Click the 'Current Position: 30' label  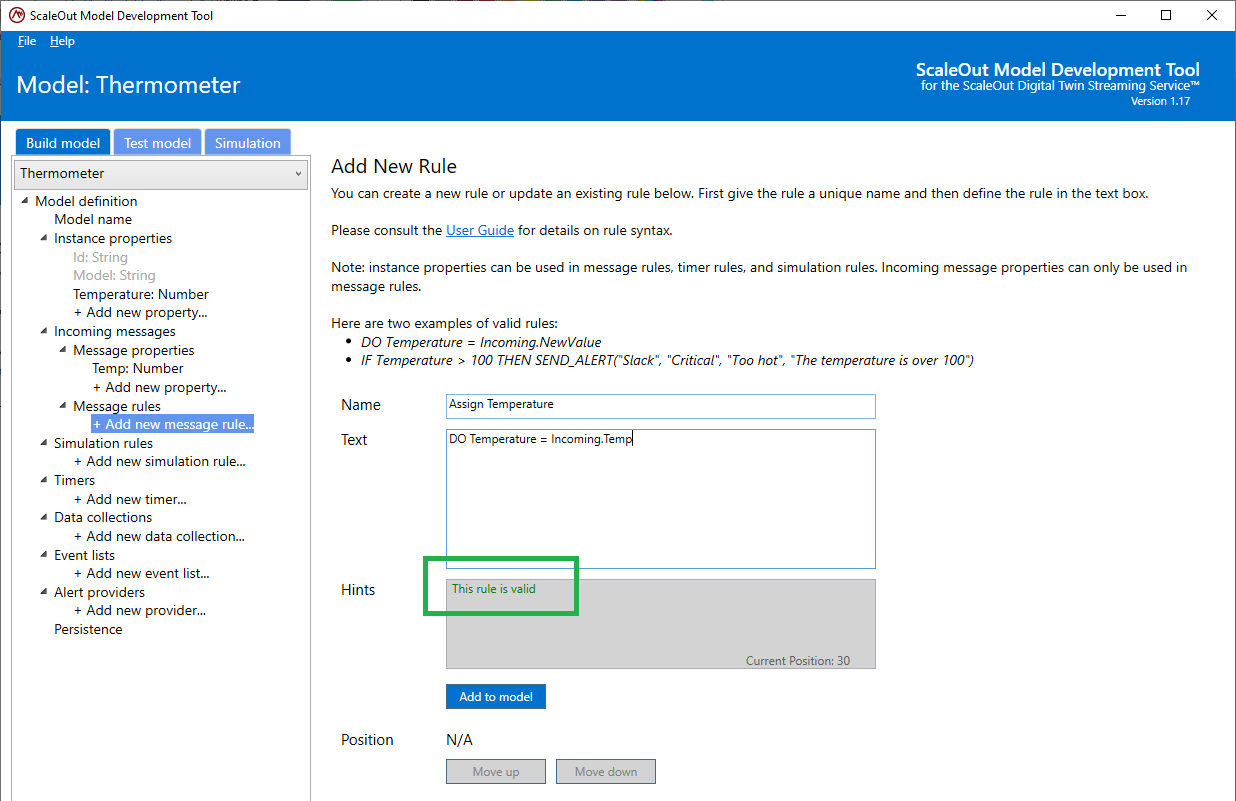(798, 661)
